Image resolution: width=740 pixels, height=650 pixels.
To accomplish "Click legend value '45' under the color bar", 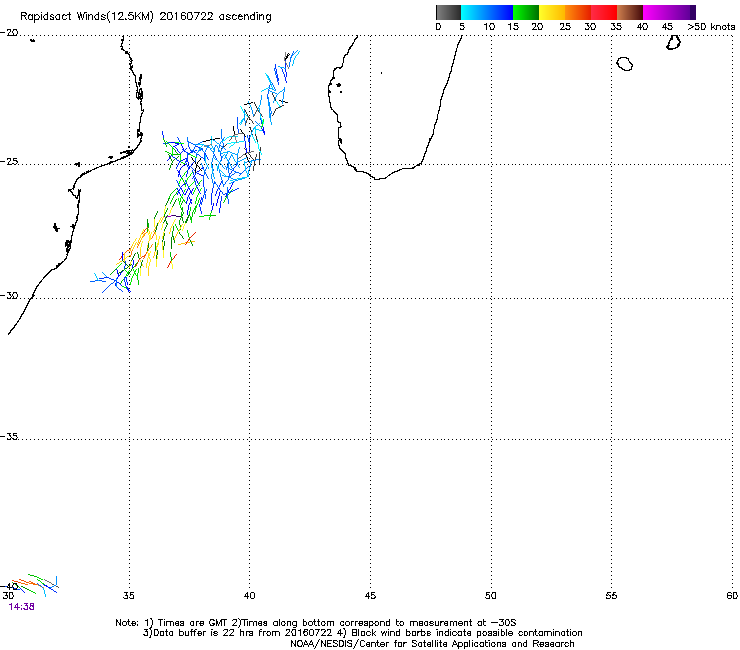I will pos(667,27).
